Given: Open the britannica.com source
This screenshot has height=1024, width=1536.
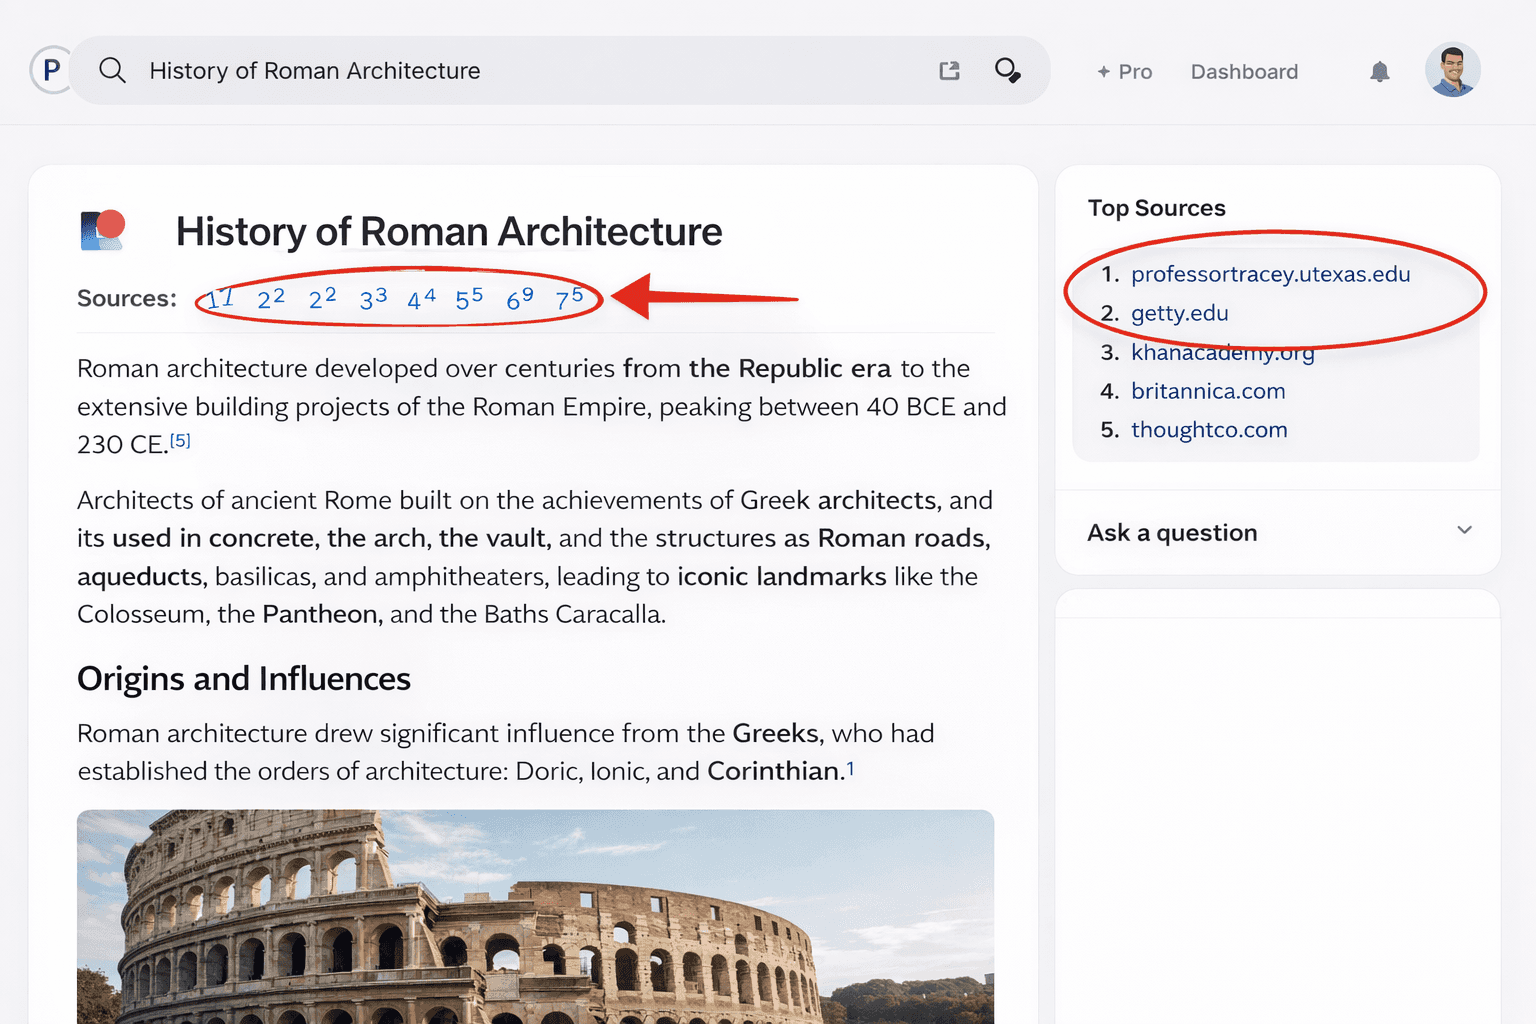Looking at the screenshot, I should [x=1208, y=391].
